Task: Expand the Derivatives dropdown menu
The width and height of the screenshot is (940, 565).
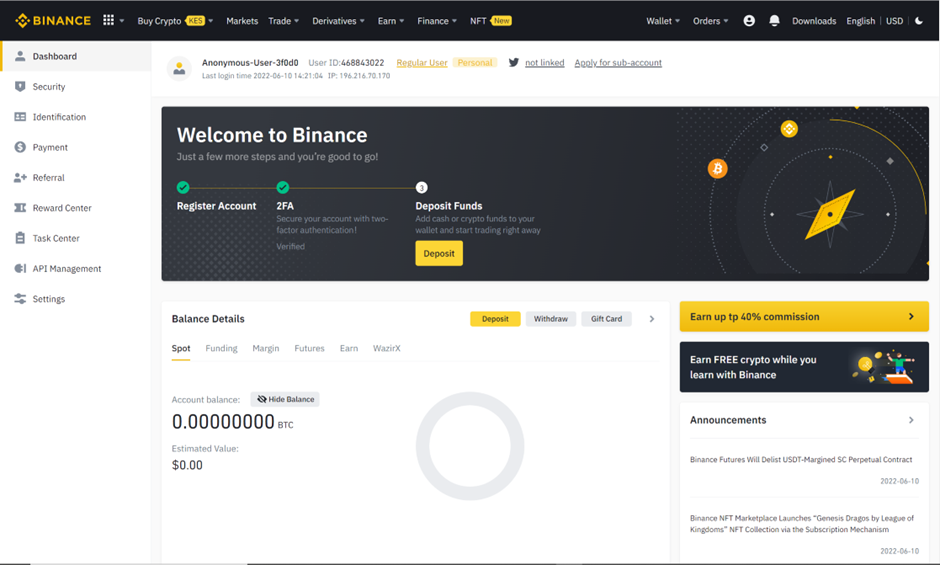Action: (338, 21)
